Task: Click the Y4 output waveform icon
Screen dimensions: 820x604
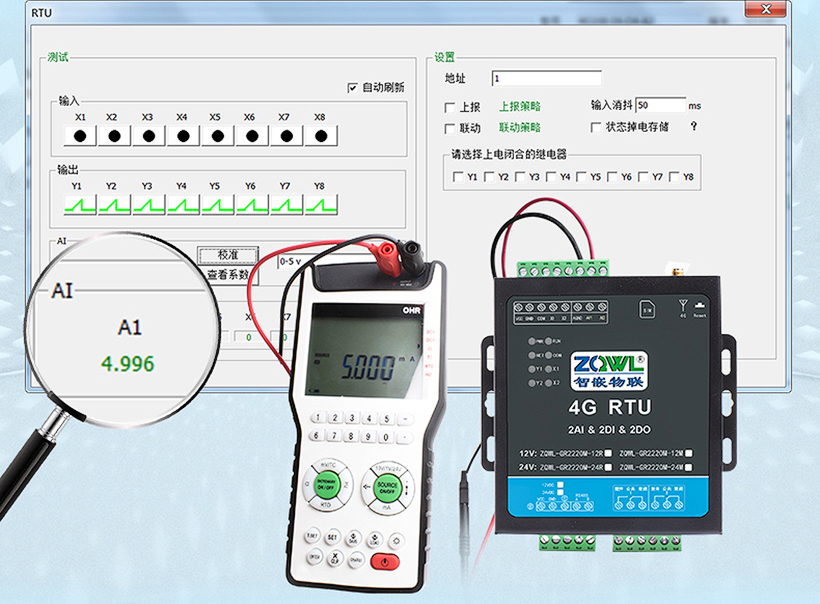Action: click(183, 205)
